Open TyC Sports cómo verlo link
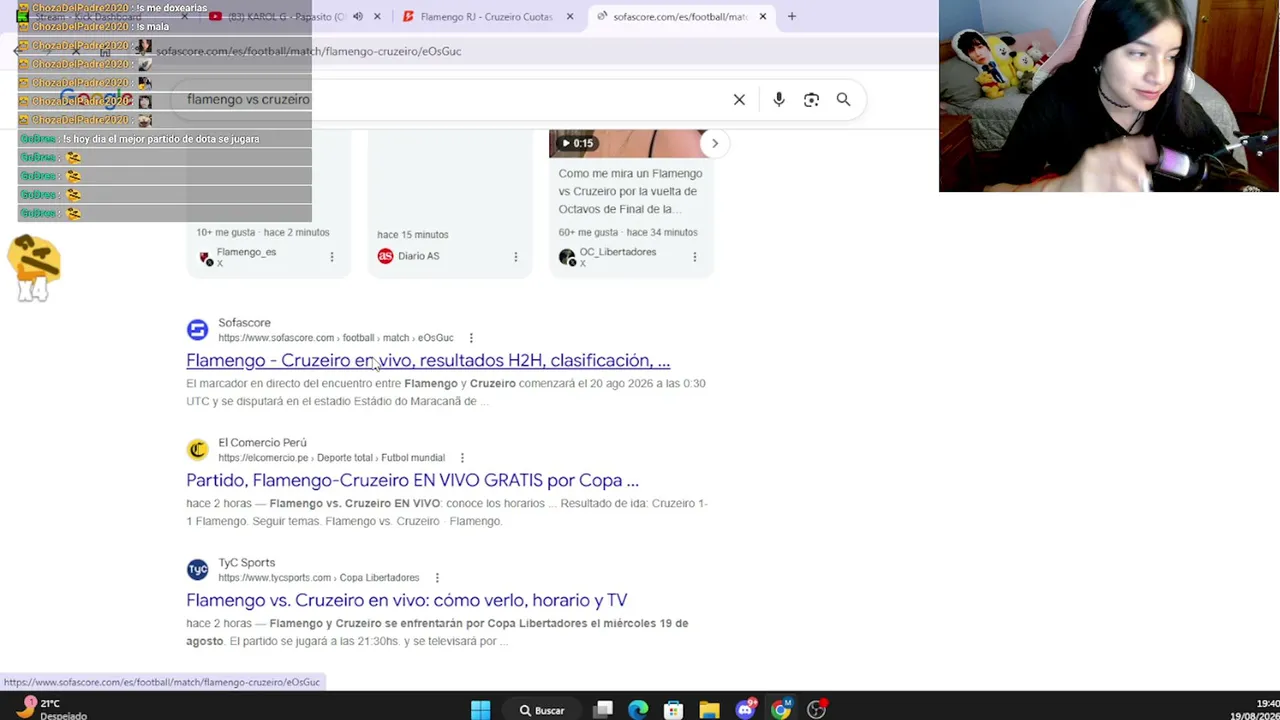The image size is (1280, 720). 407,600
